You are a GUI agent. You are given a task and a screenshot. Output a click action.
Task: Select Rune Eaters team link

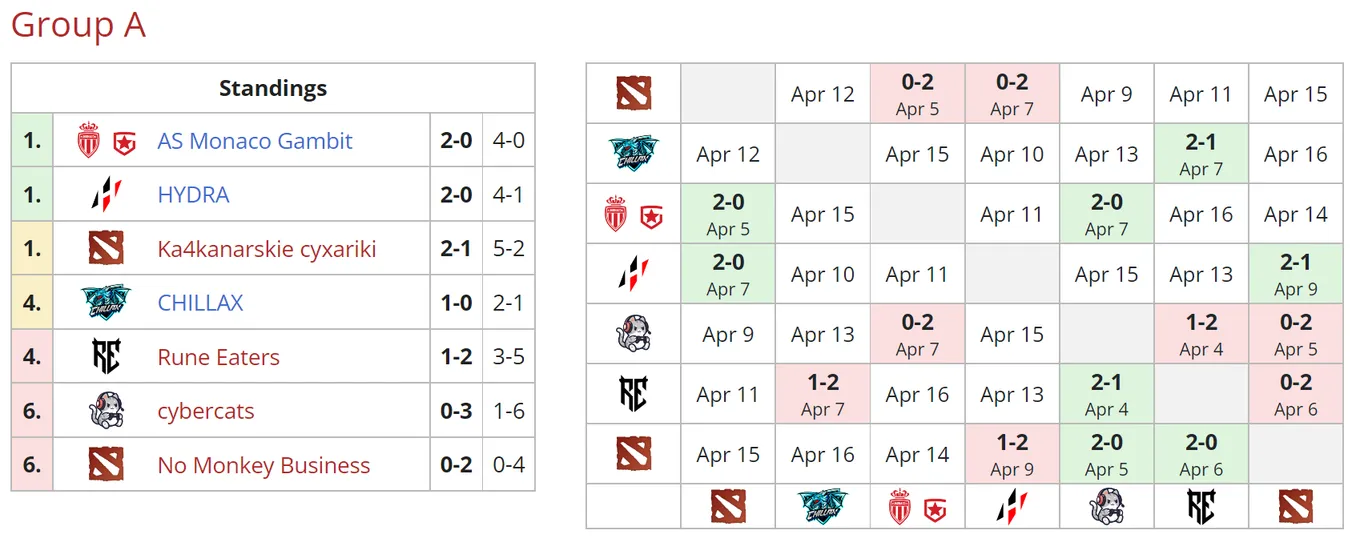[x=218, y=357]
